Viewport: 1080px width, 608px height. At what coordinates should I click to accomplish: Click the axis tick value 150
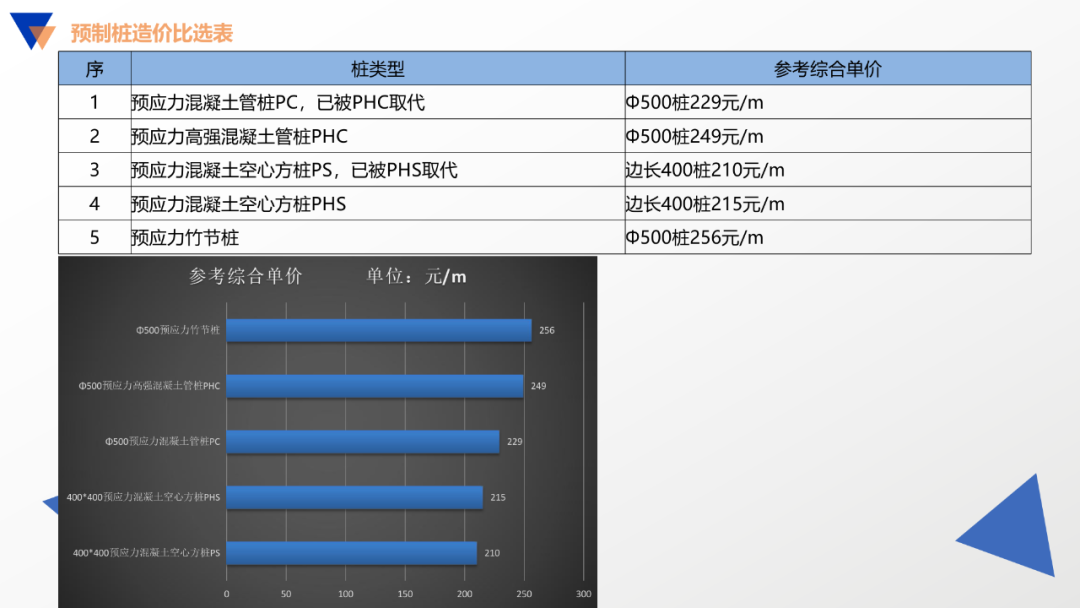pyautogui.click(x=405, y=594)
